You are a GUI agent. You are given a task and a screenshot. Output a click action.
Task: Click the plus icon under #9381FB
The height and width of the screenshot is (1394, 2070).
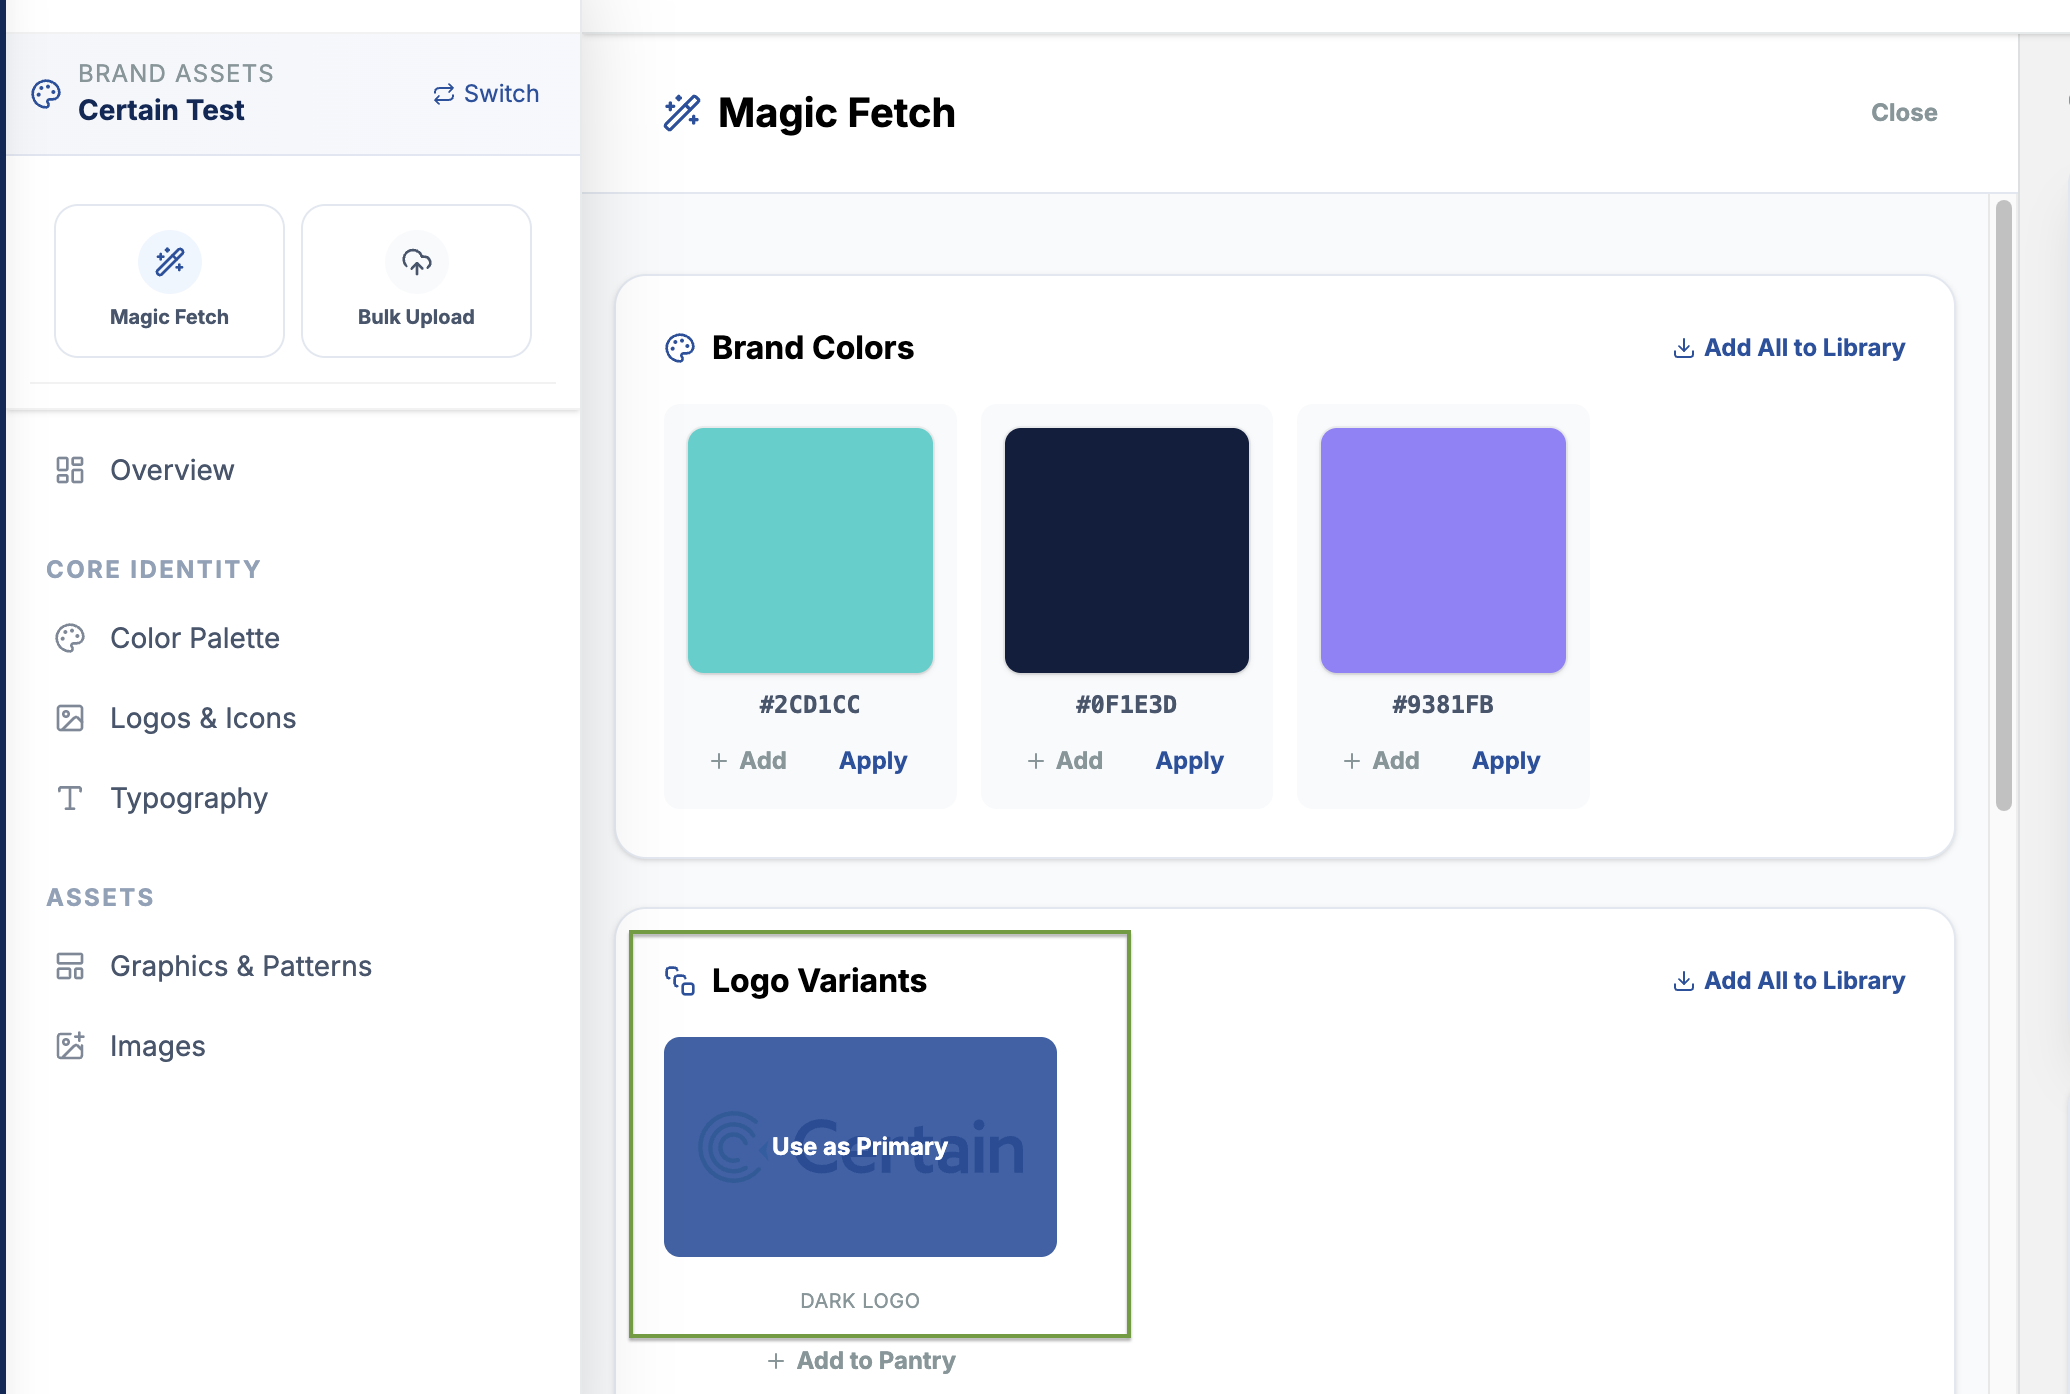1352,761
